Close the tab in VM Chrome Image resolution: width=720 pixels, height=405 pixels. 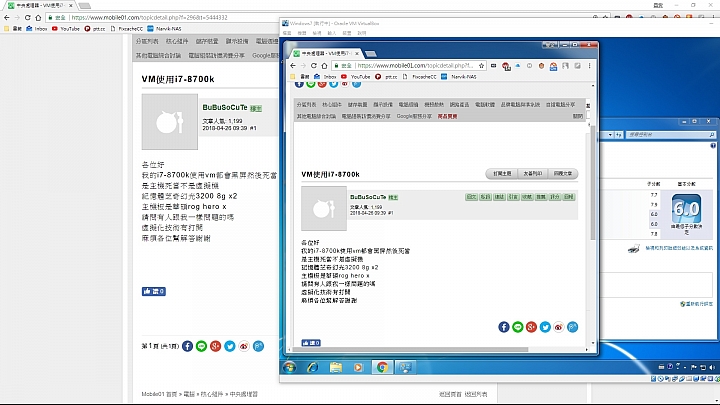[357, 53]
